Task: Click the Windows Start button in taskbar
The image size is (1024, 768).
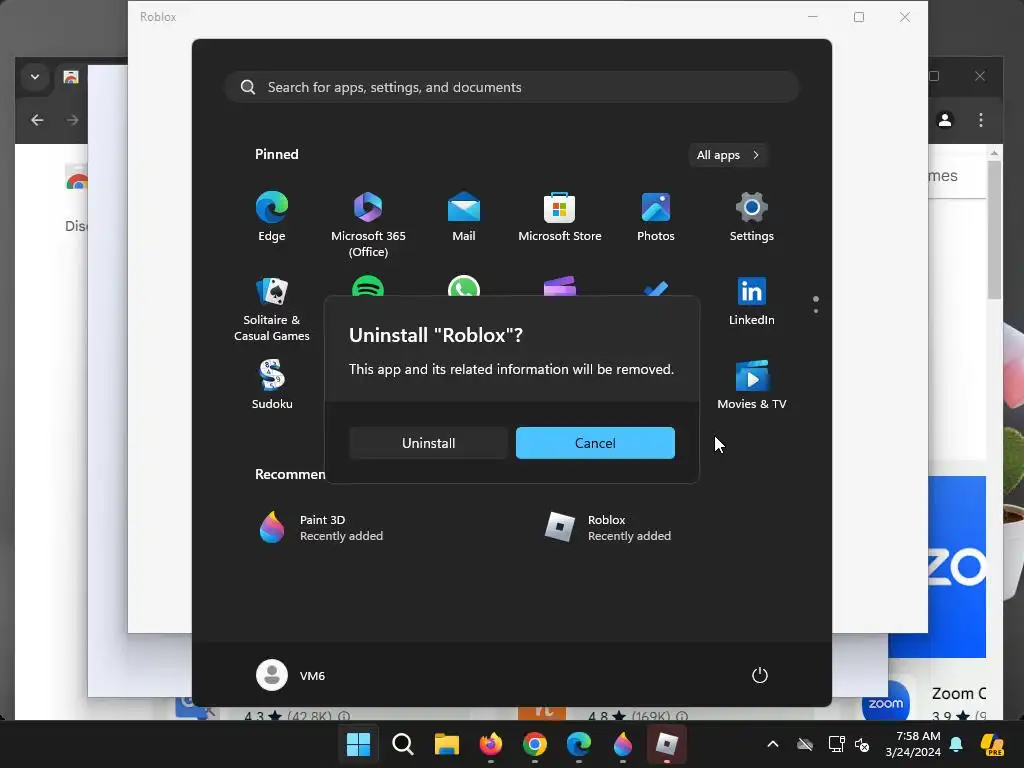Action: pyautogui.click(x=359, y=744)
